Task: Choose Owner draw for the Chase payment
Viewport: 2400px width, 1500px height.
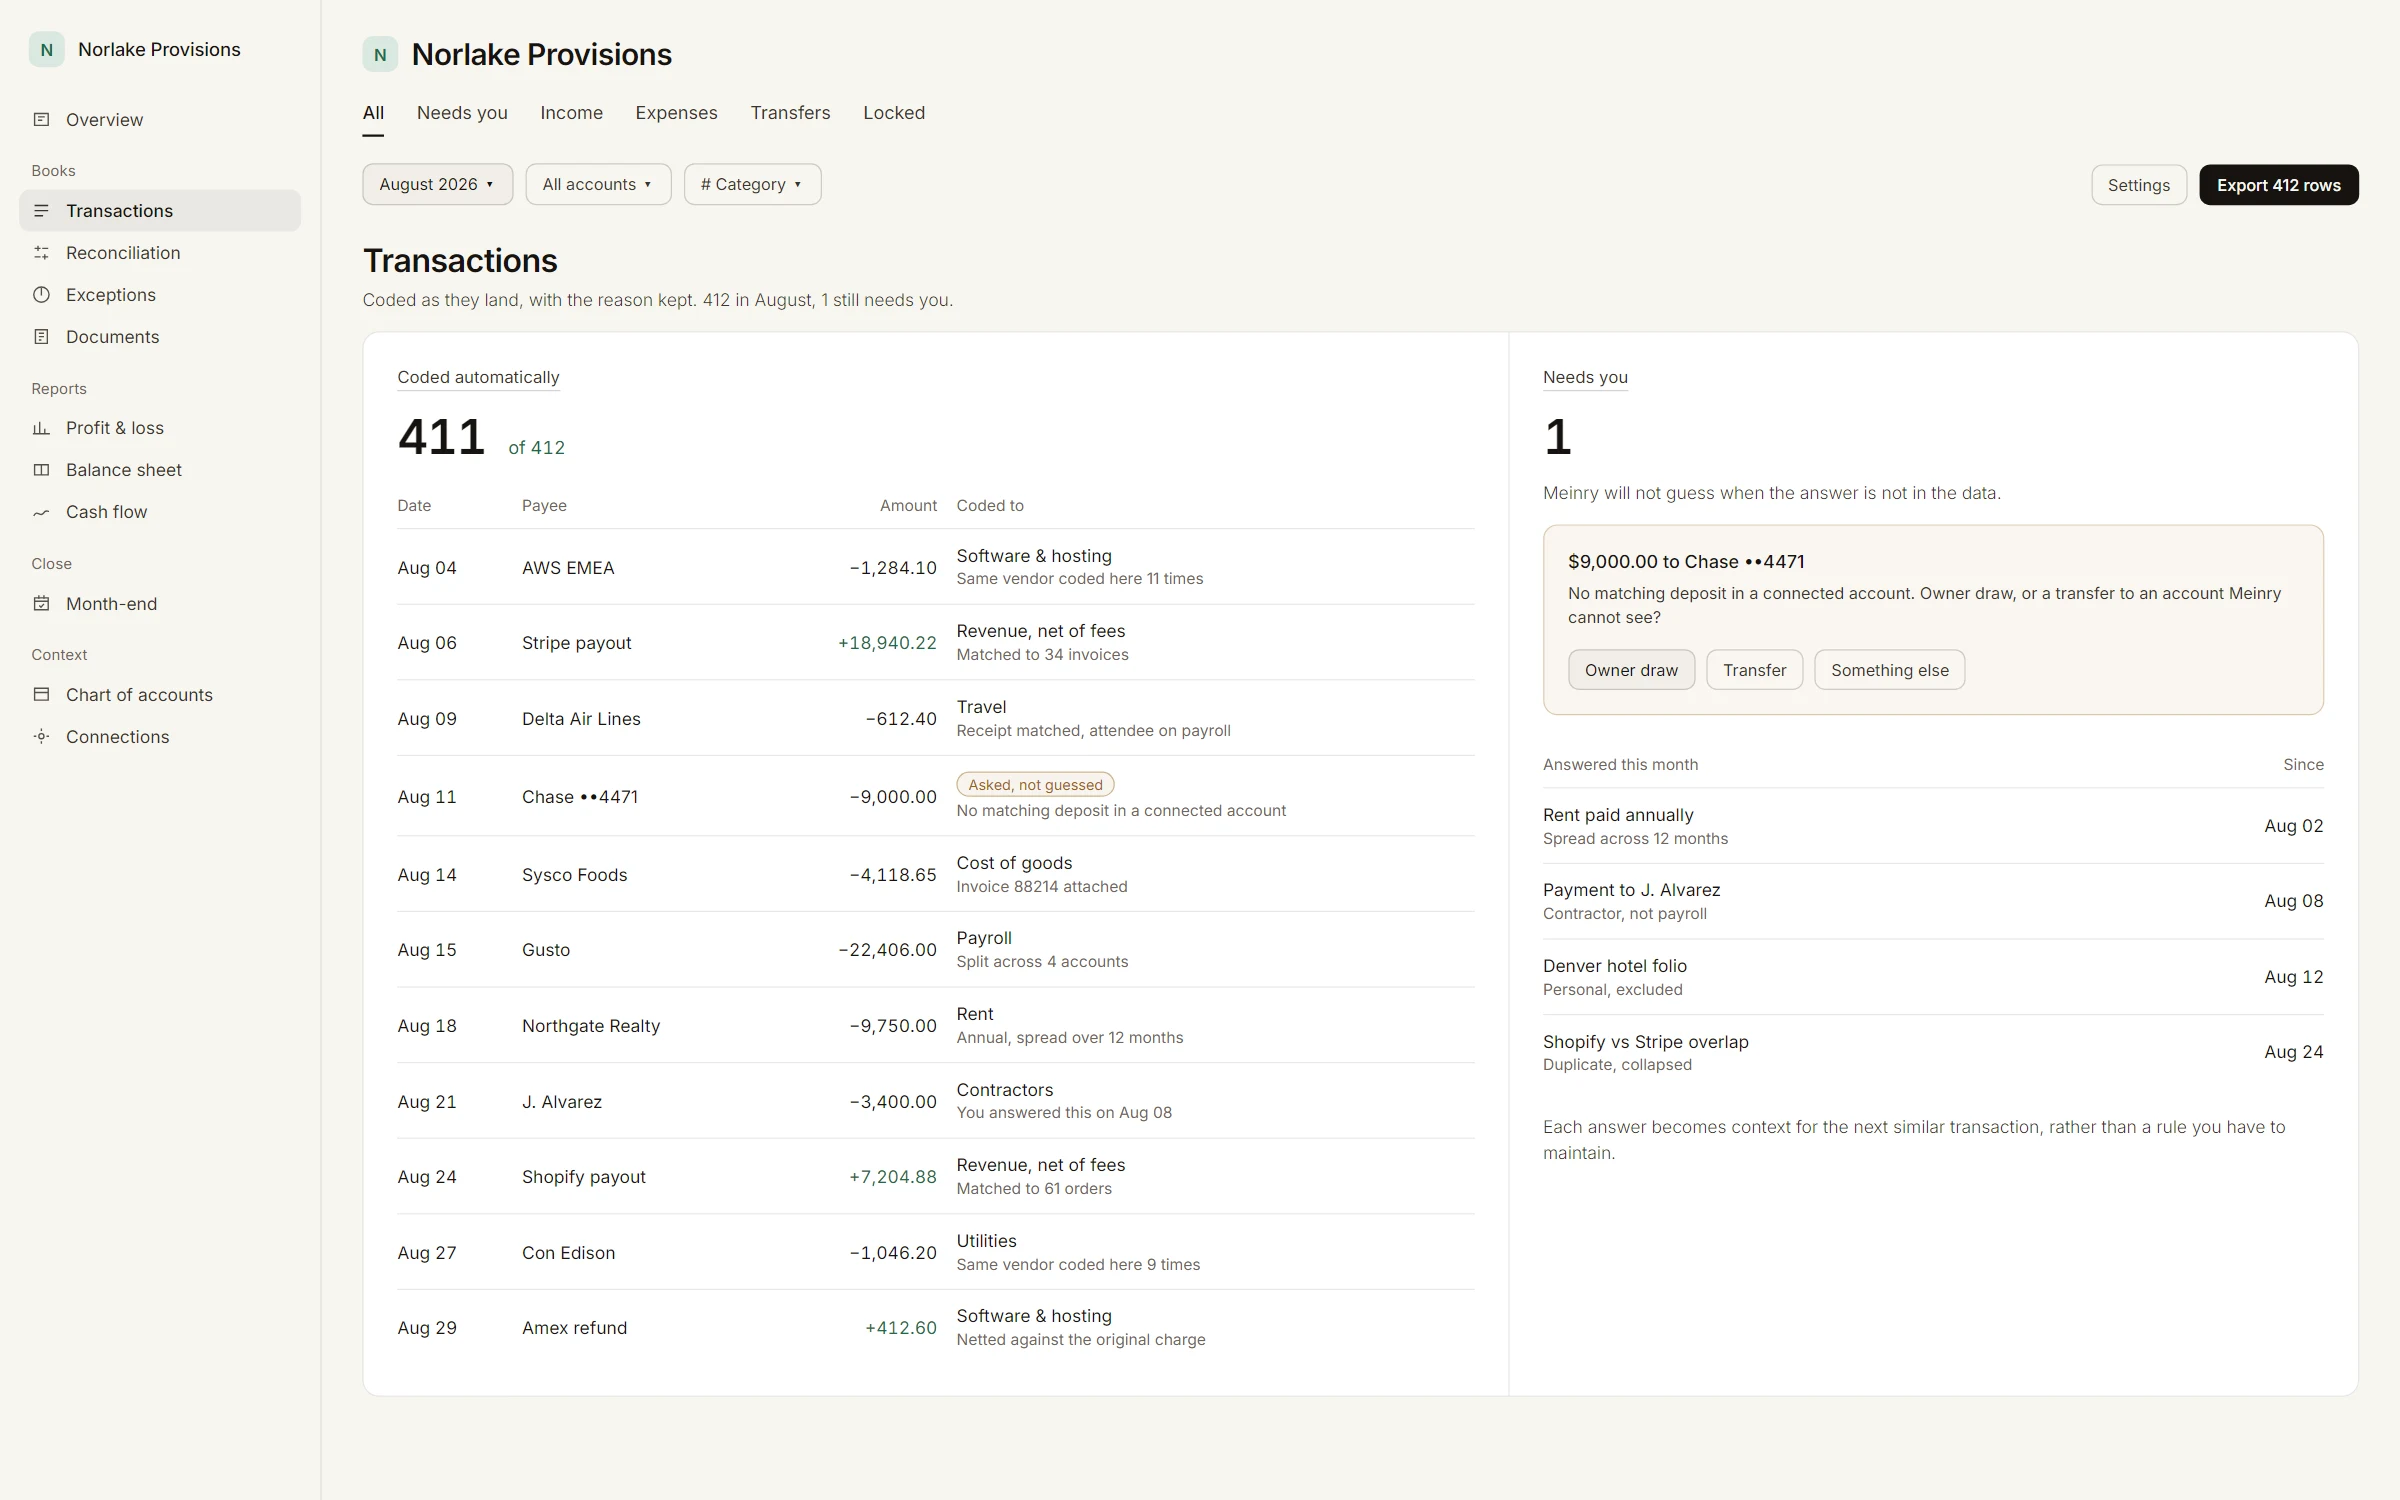Action: click(1631, 670)
